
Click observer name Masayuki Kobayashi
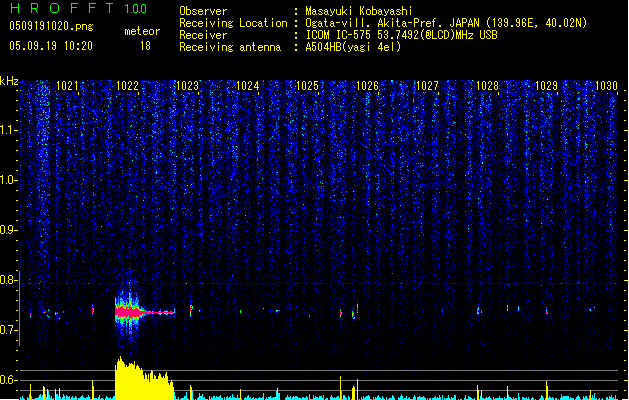359,11
